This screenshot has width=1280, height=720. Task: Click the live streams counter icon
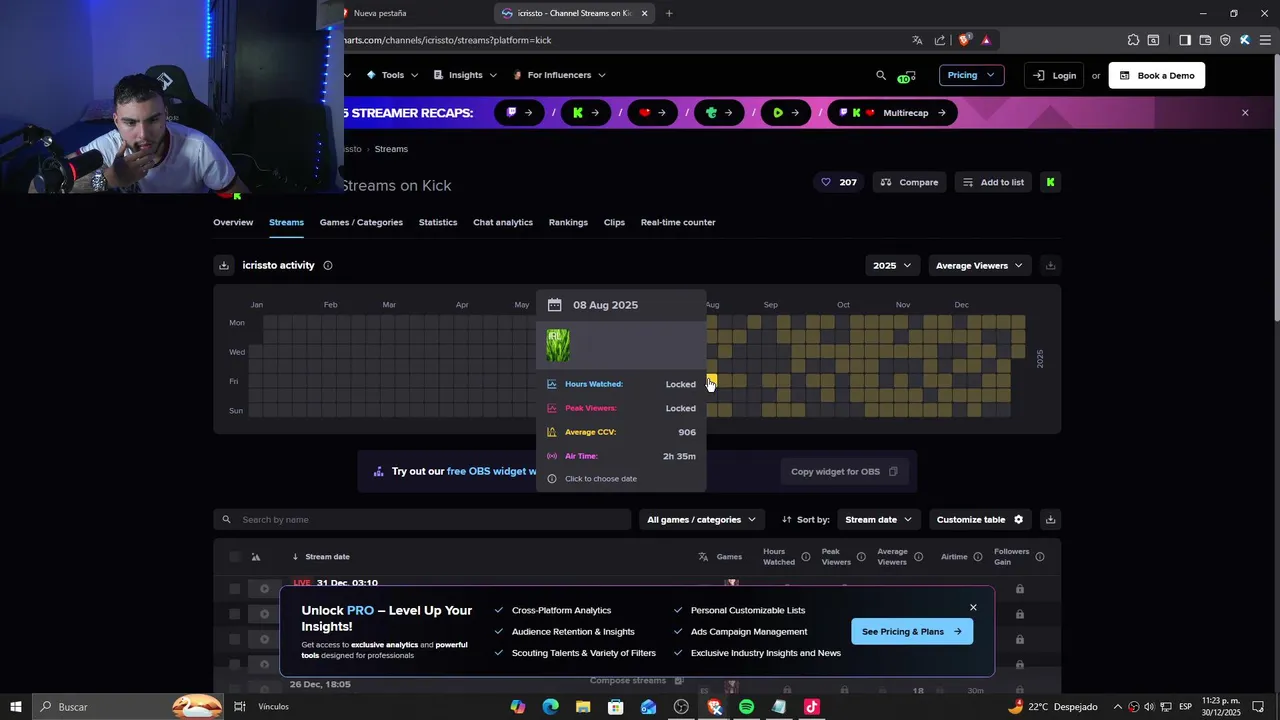[905, 76]
